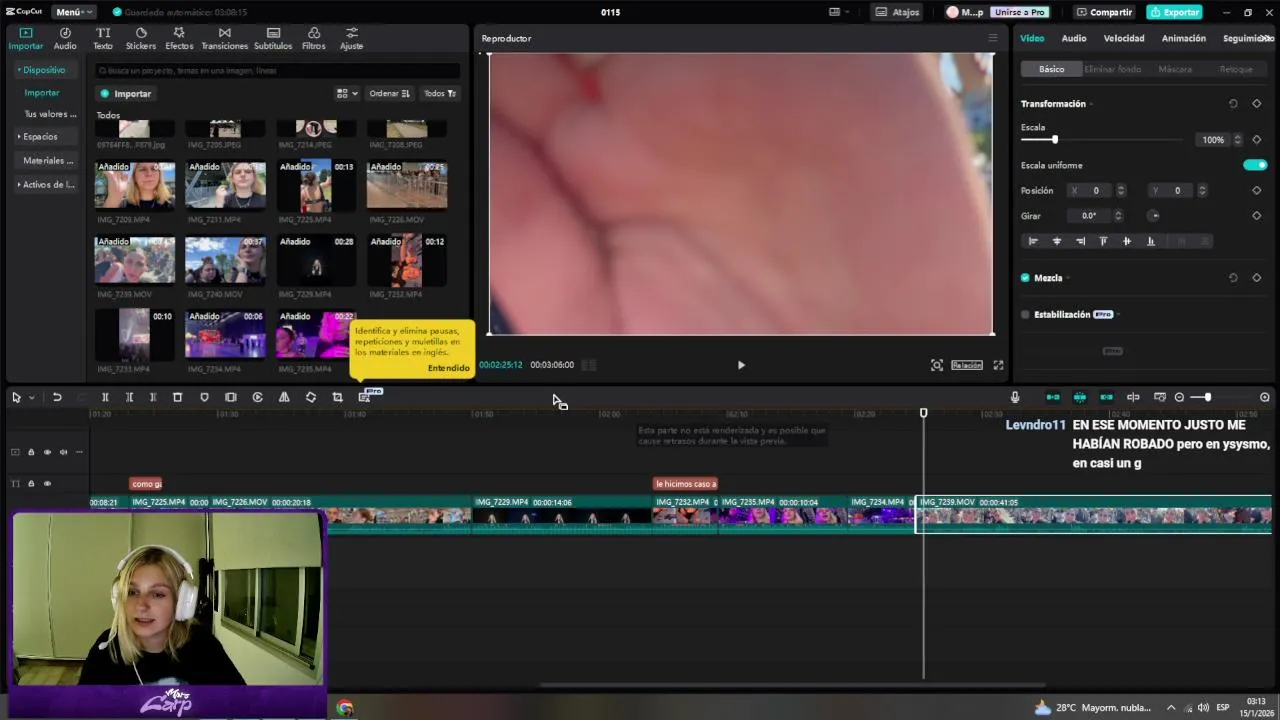Screen dimensions: 1280x720
Task: Toggle Escala uniforme switch
Action: 1255,165
